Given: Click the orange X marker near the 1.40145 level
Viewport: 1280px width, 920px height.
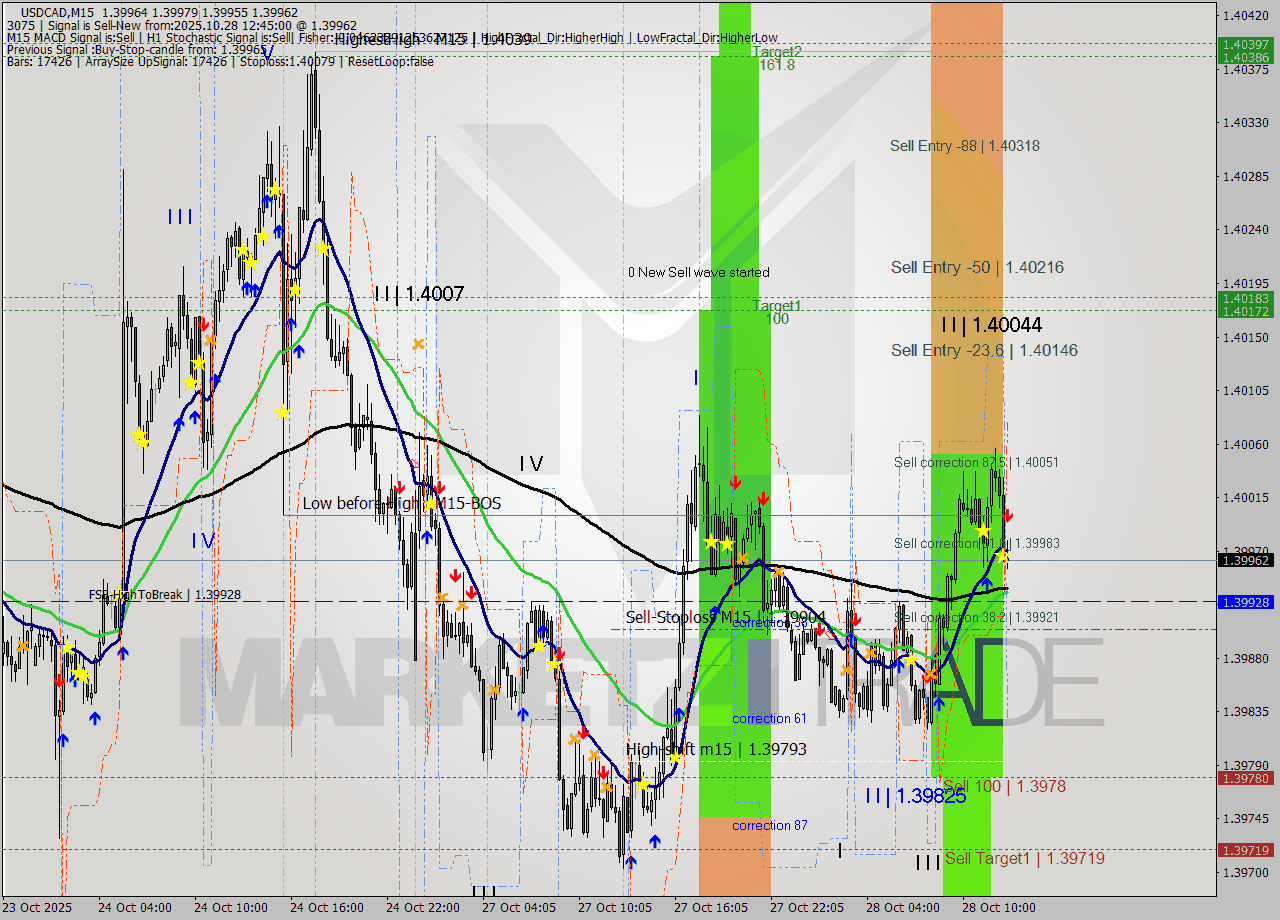Looking at the screenshot, I should click(x=418, y=343).
